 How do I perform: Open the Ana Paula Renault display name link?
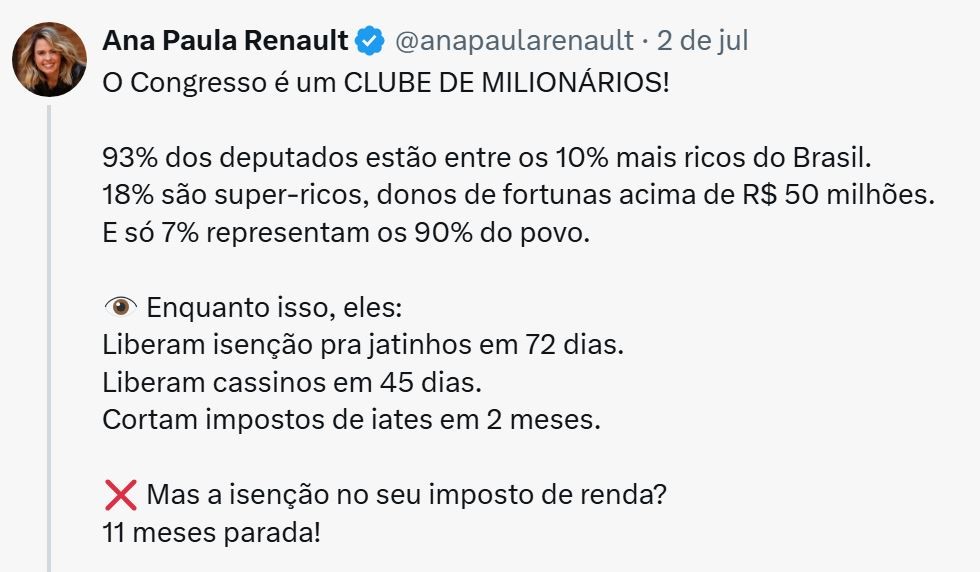(x=225, y=41)
